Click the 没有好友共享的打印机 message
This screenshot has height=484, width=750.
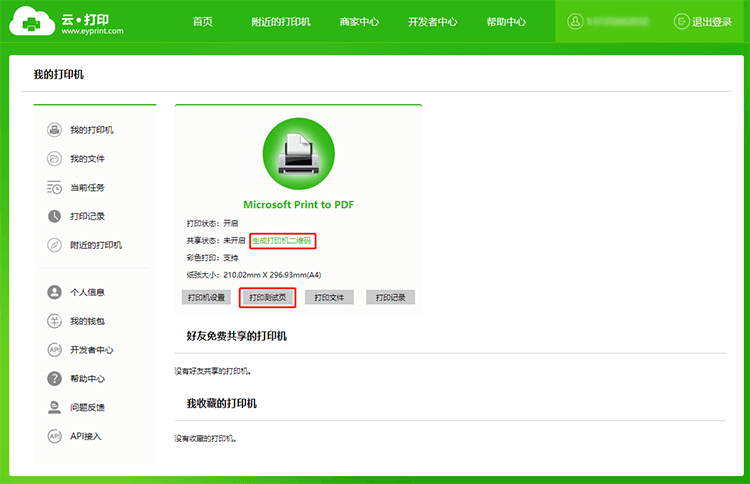click(x=213, y=371)
